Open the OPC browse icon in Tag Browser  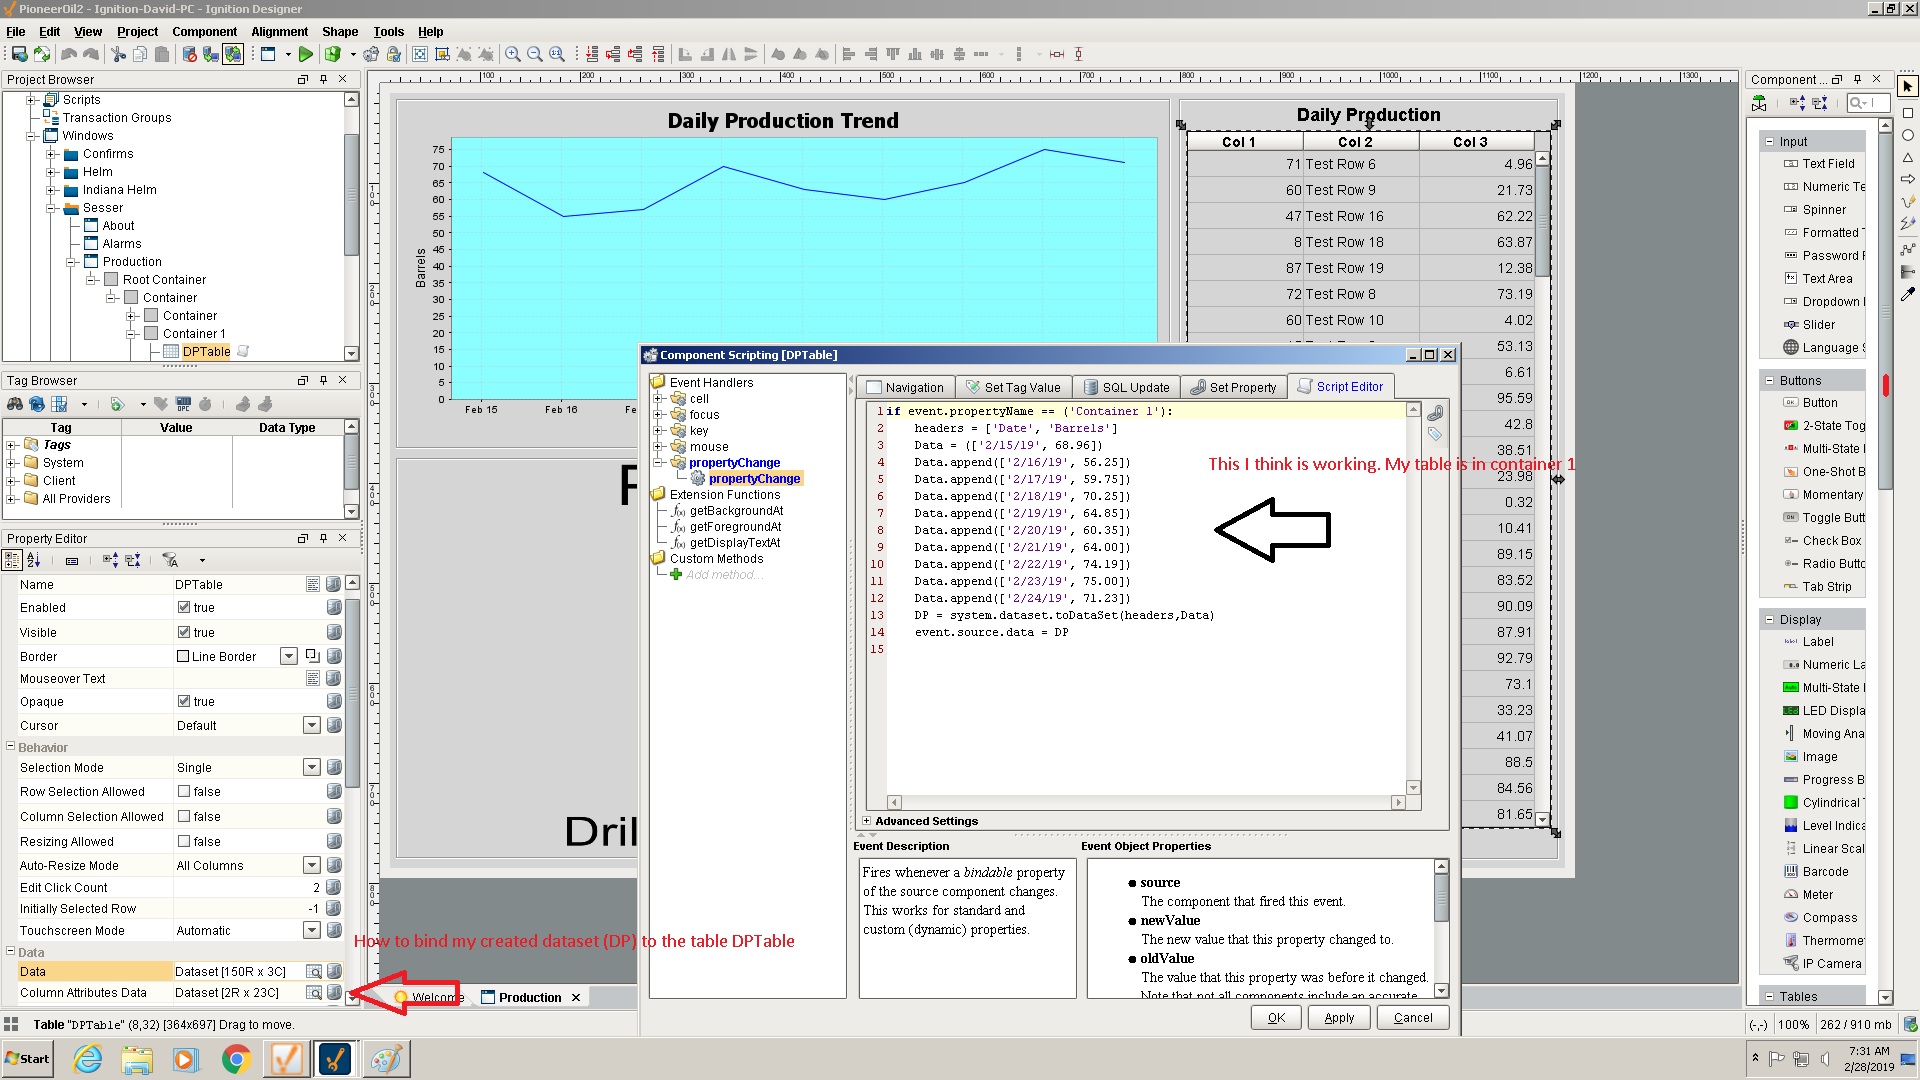[183, 405]
